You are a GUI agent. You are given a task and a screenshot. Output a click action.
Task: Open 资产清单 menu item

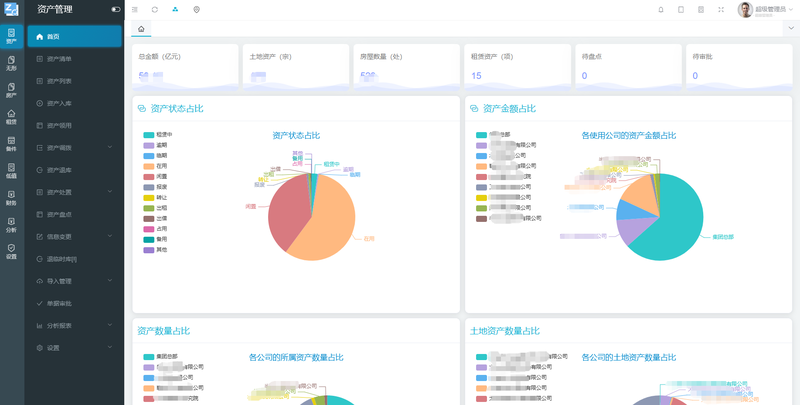point(74,59)
